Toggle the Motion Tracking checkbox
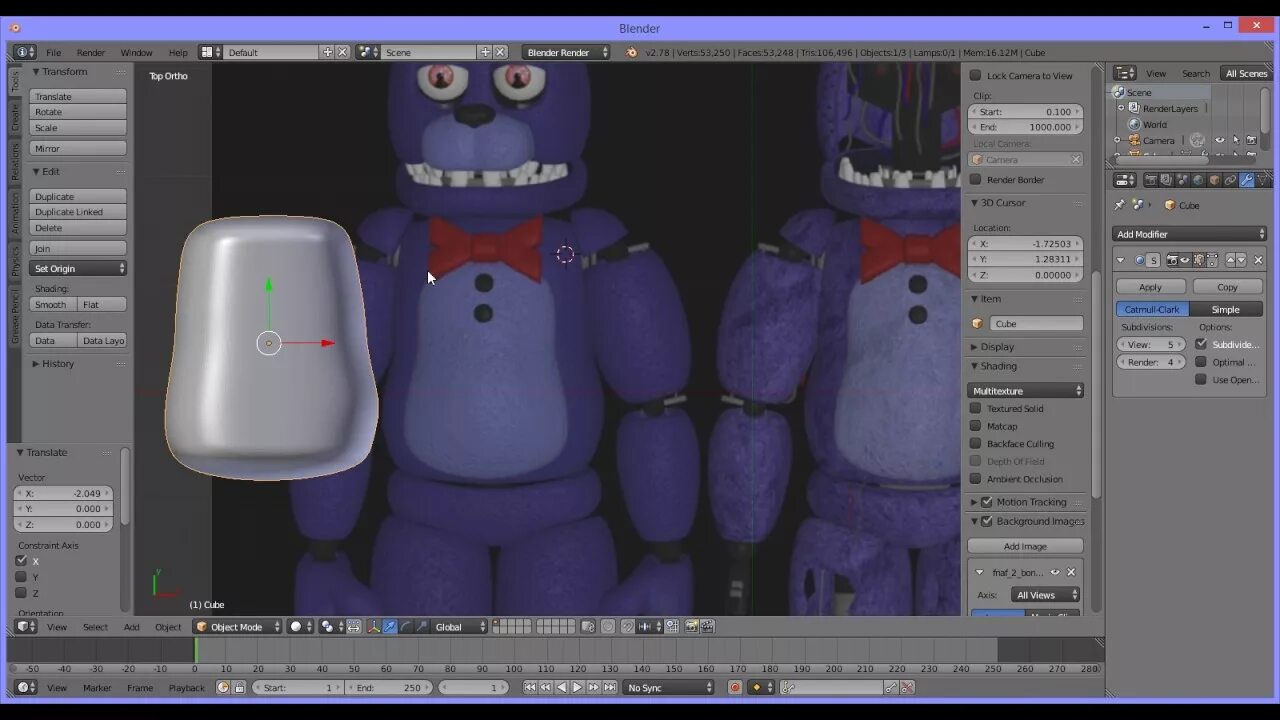Image resolution: width=1280 pixels, height=720 pixels. pos(987,502)
